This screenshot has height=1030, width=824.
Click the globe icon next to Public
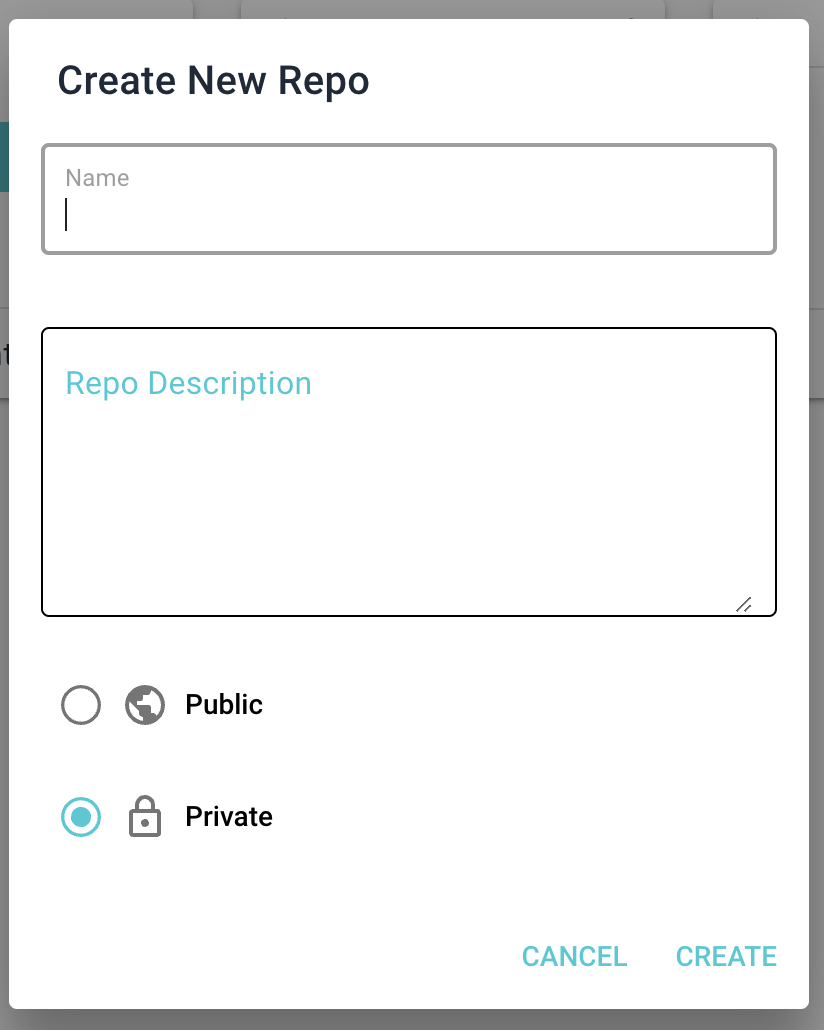[145, 705]
